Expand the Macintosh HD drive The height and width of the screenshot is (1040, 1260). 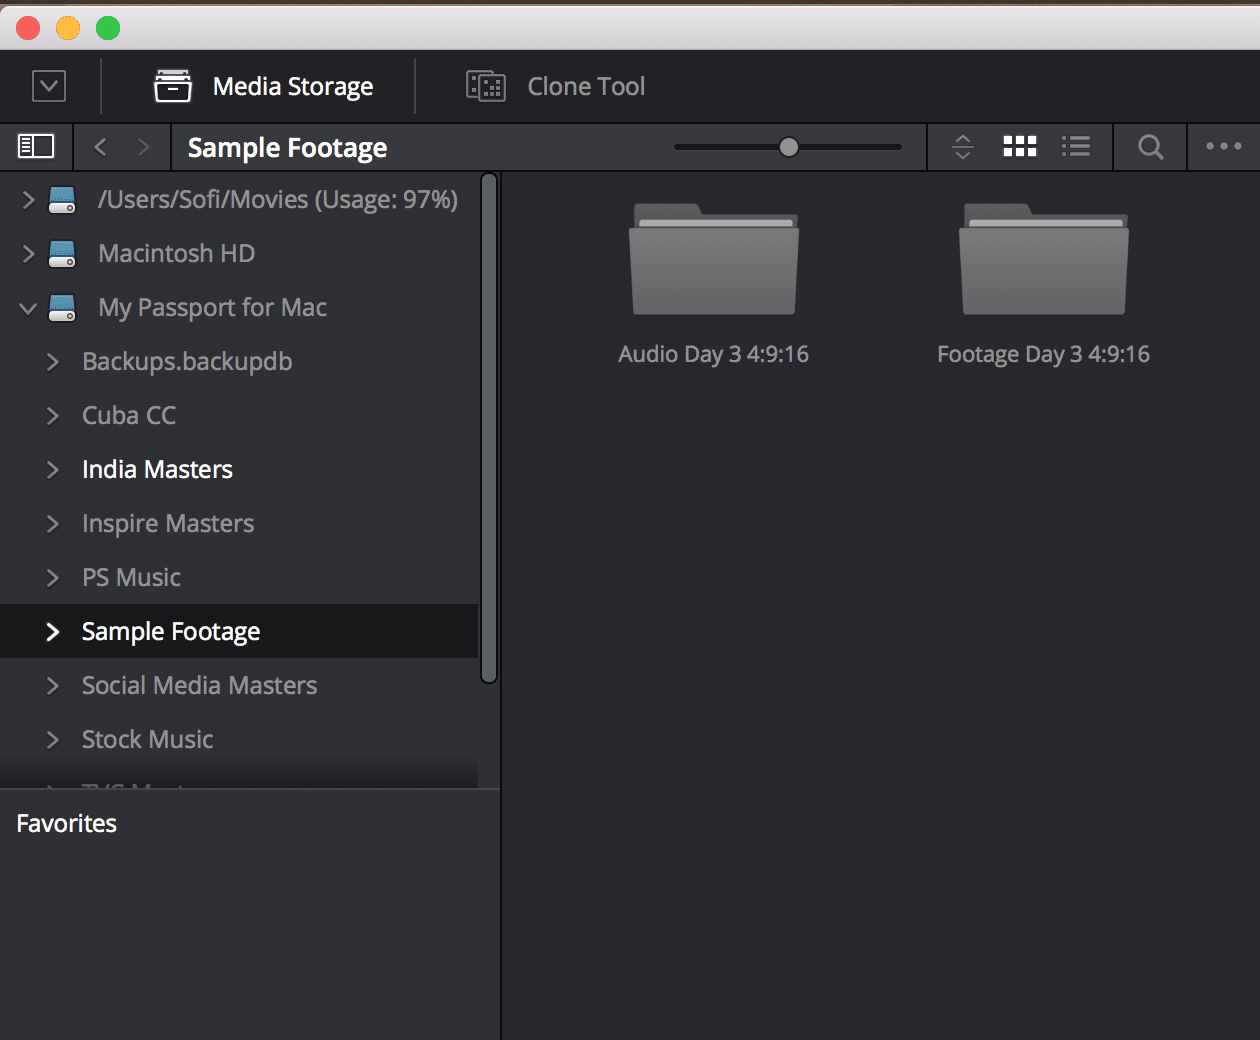pos(28,254)
